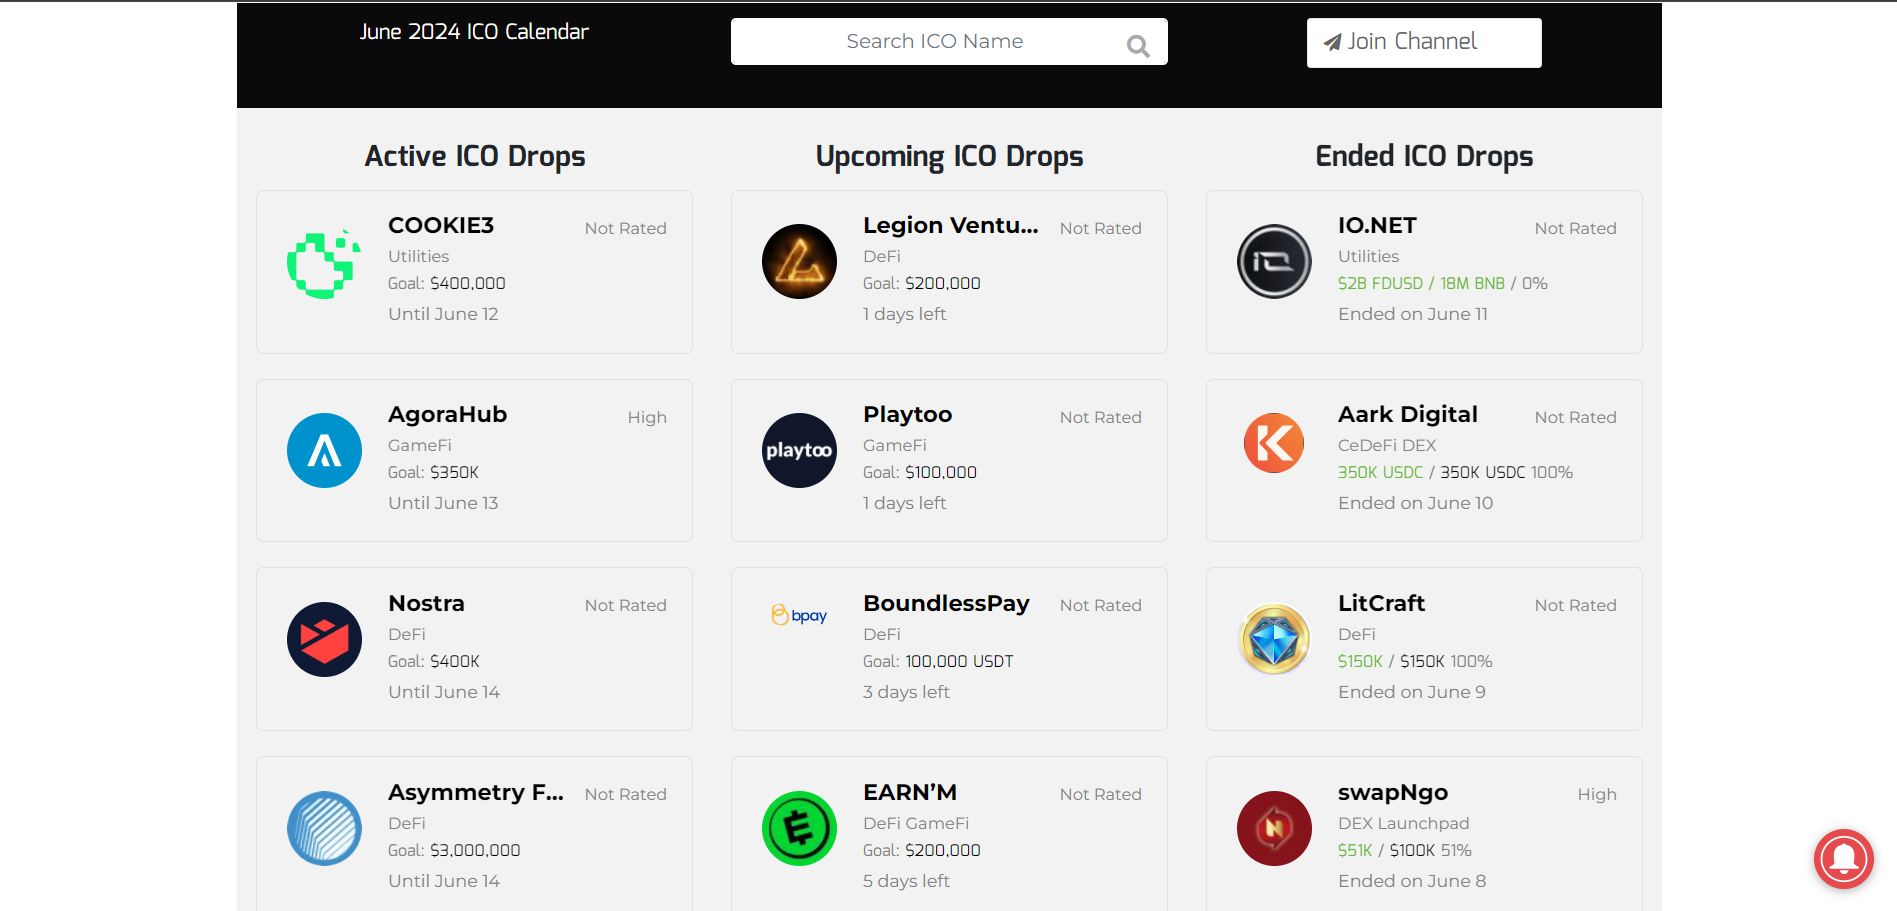Click the search magnifier icon
The height and width of the screenshot is (911, 1897).
pyautogui.click(x=1138, y=46)
